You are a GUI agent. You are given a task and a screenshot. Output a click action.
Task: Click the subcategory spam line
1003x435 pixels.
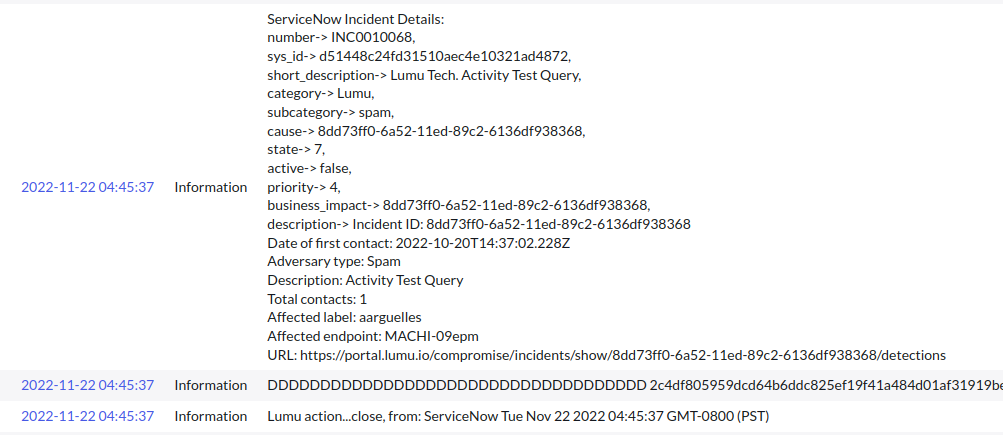coord(330,112)
